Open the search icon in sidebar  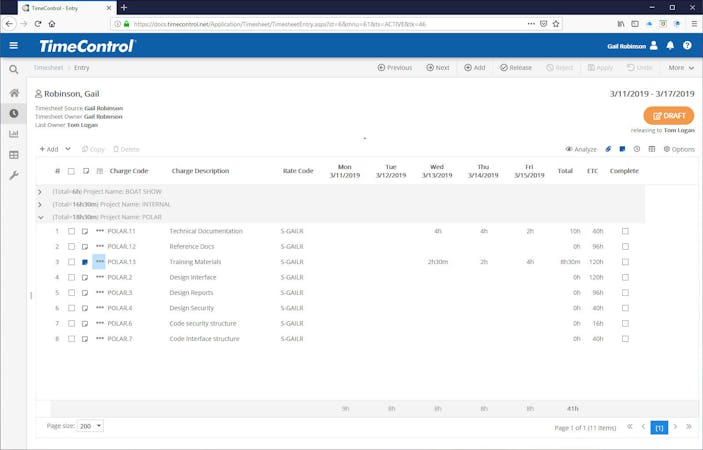pos(14,69)
